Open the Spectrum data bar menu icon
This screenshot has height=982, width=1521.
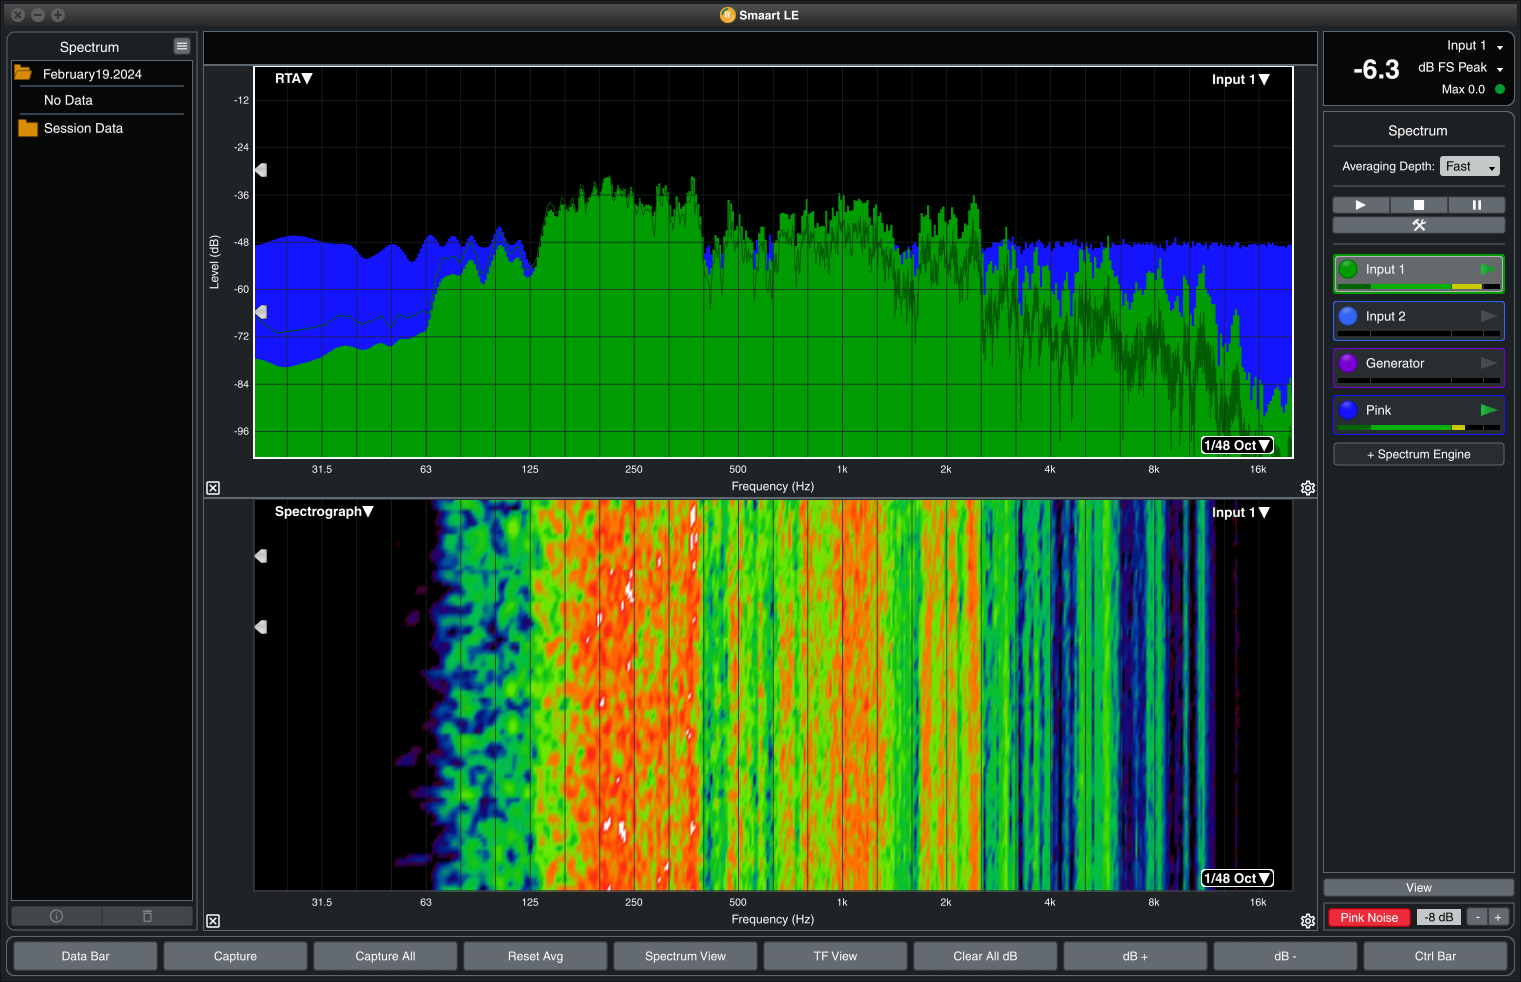pos(181,46)
